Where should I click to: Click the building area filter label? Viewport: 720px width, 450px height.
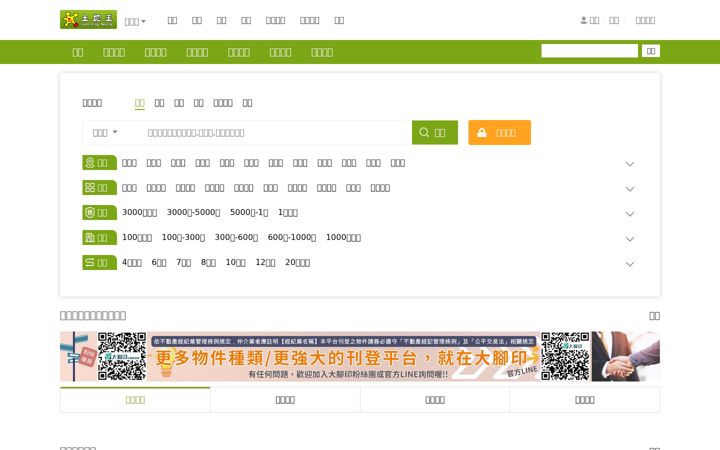tap(99, 237)
